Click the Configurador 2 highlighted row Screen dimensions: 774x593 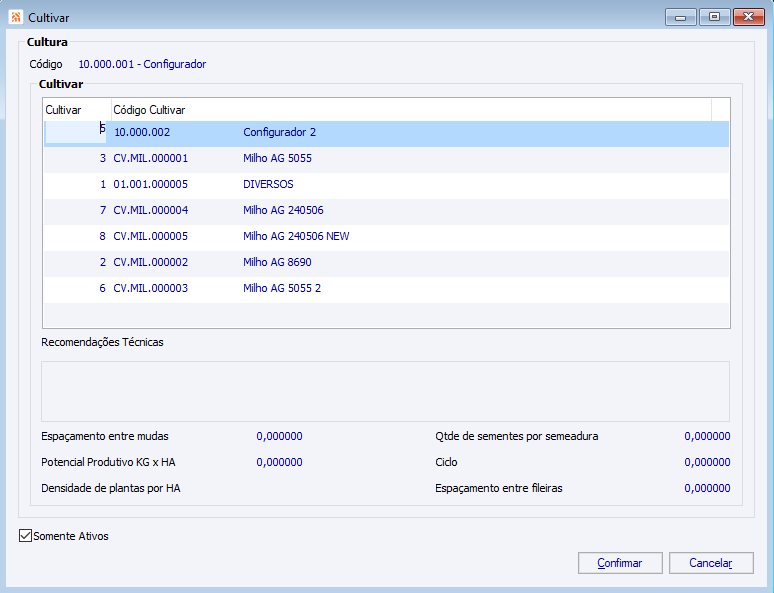pos(387,132)
